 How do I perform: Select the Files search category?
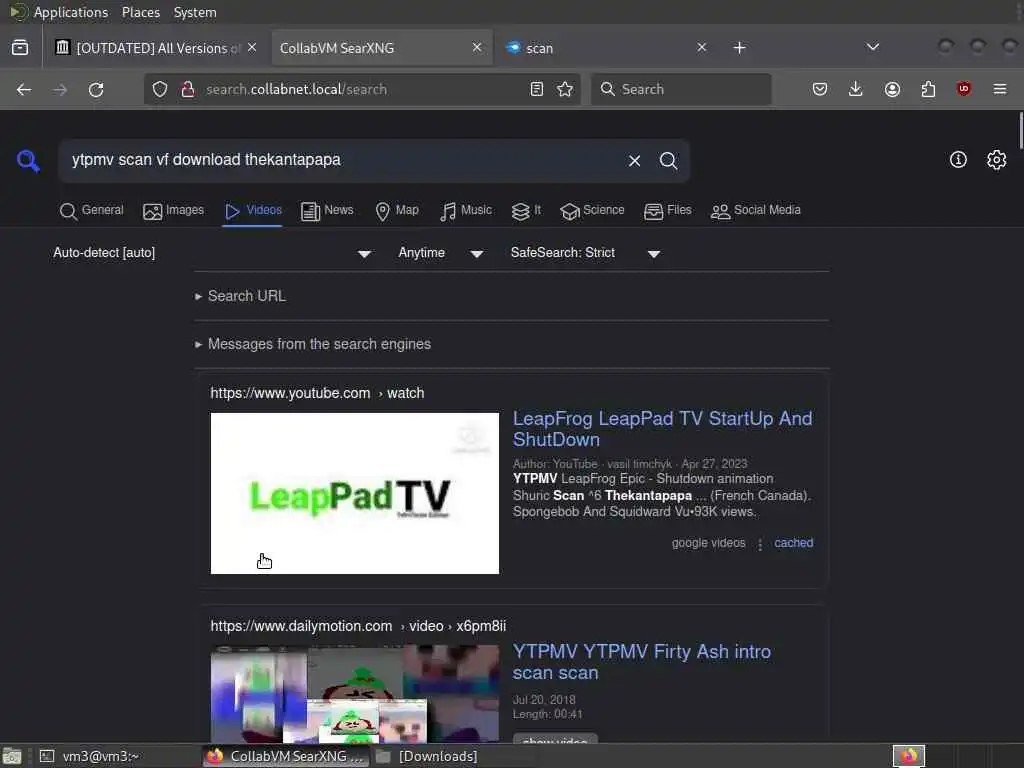pyautogui.click(x=667, y=210)
